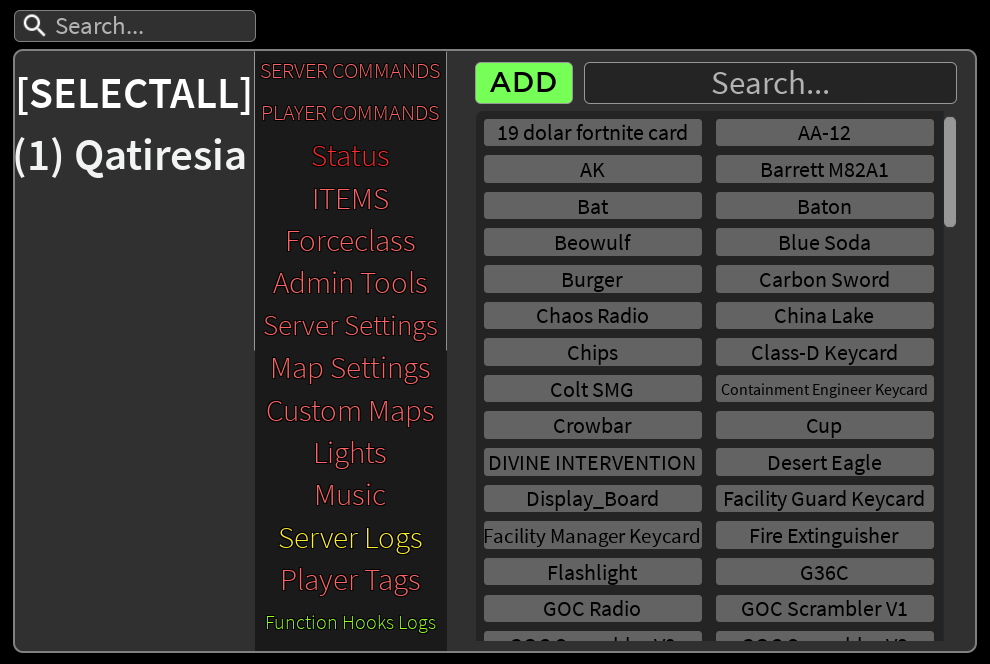Click the magnifying glass search icon

click(34, 26)
